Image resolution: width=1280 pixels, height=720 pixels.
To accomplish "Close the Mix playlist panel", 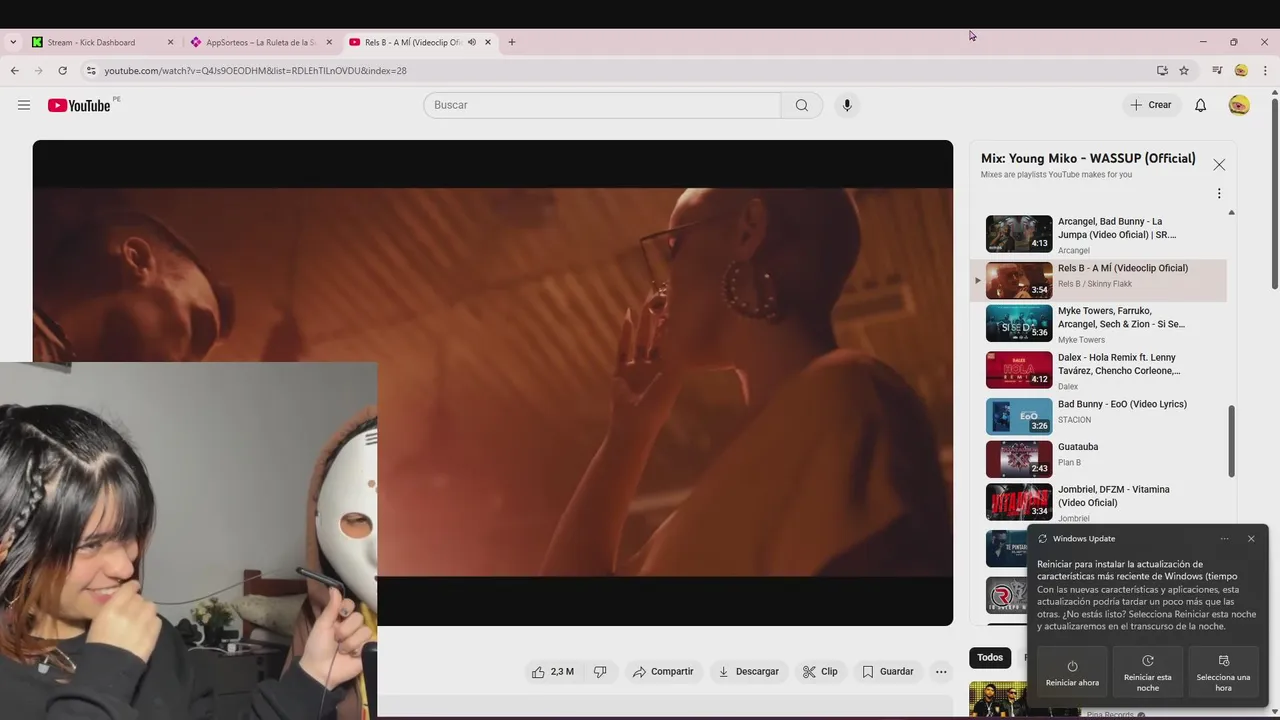I will [1219, 165].
